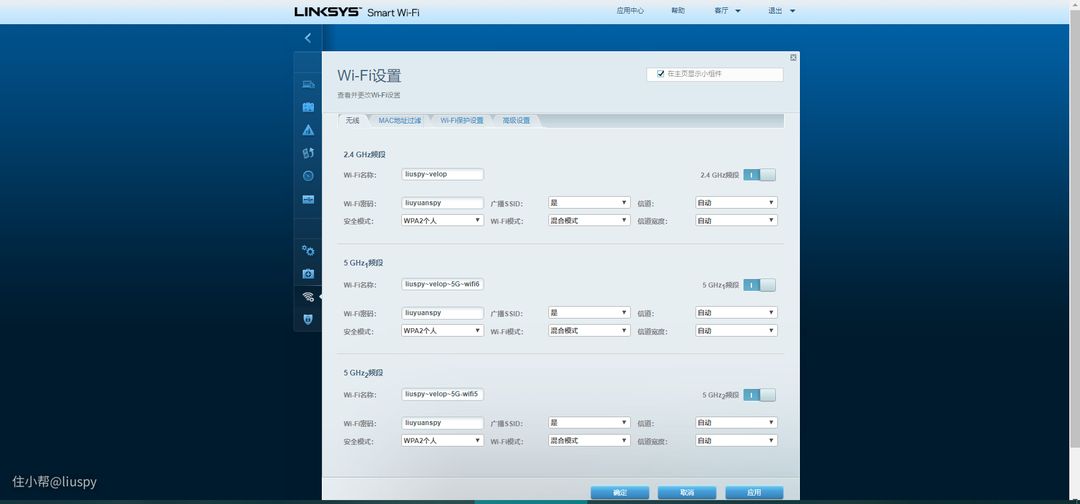Collapse the sidebar with the back arrow
Screen dimensions: 1080x504
308,38
